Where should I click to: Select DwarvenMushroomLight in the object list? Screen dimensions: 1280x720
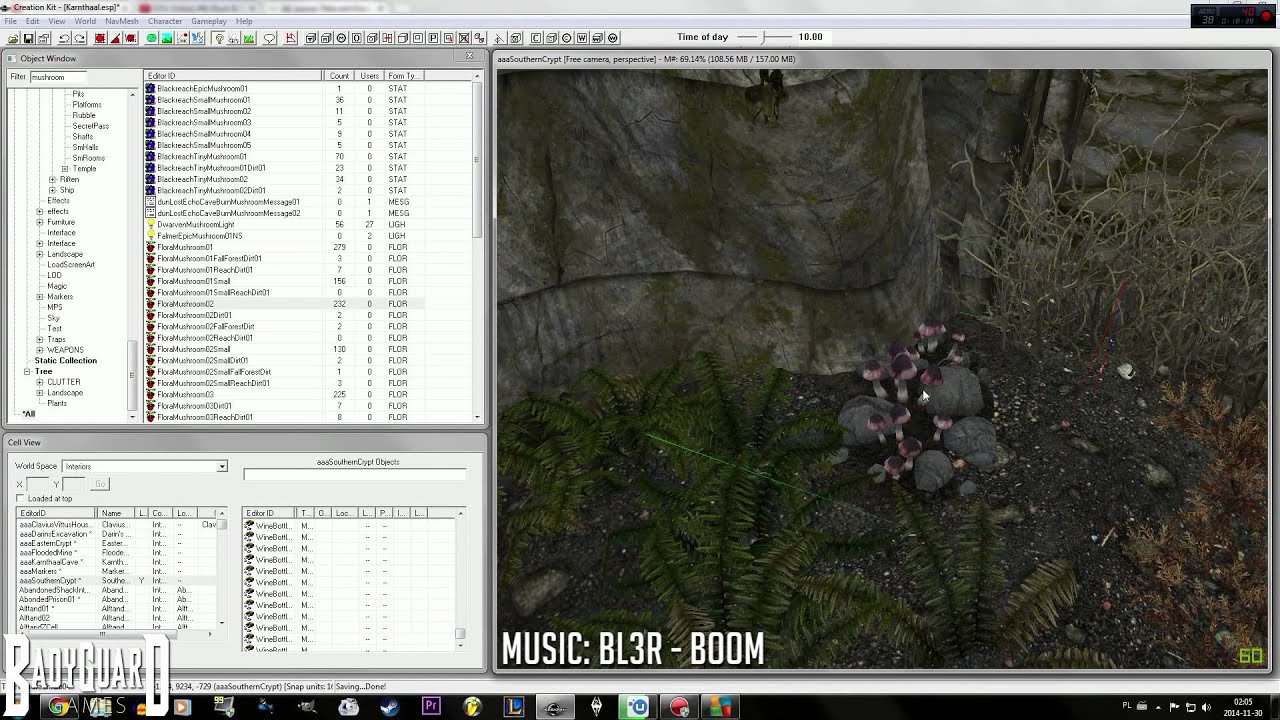(195, 225)
